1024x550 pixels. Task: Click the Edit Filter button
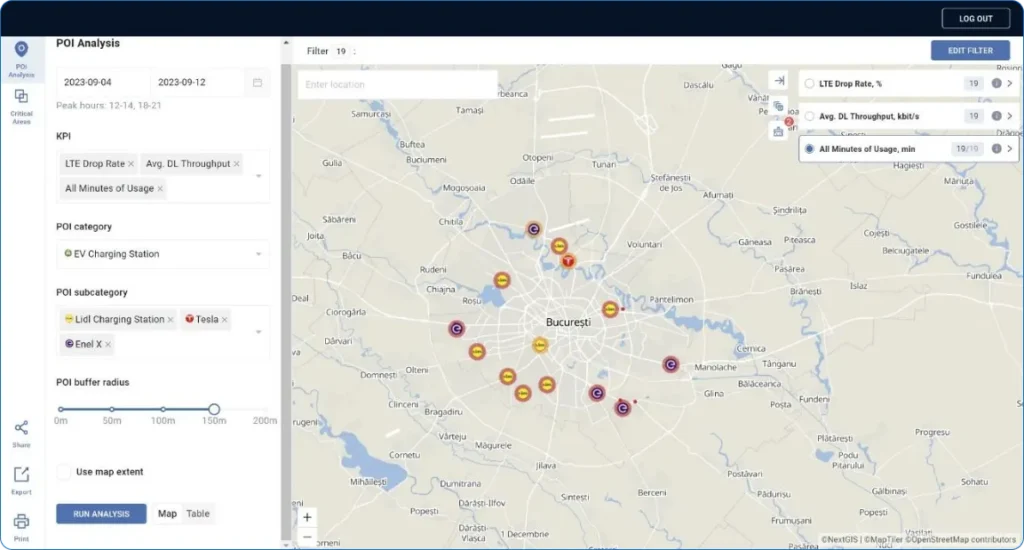969,50
